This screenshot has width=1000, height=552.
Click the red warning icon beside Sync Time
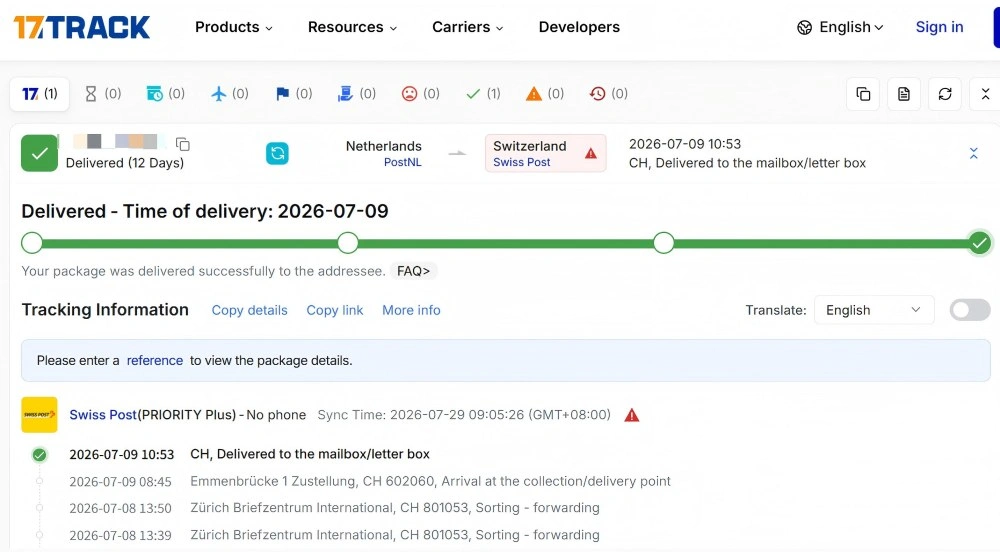[x=631, y=416]
